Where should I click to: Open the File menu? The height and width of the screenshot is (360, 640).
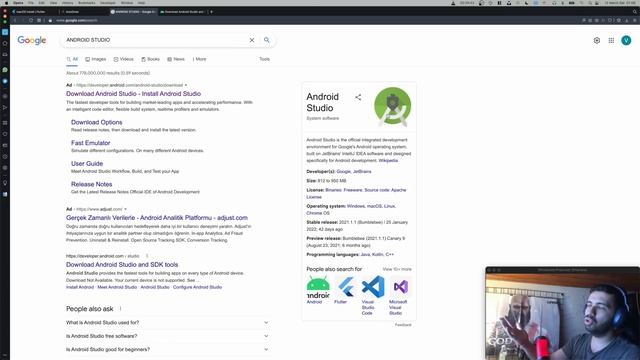pyautogui.click(x=31, y=3)
